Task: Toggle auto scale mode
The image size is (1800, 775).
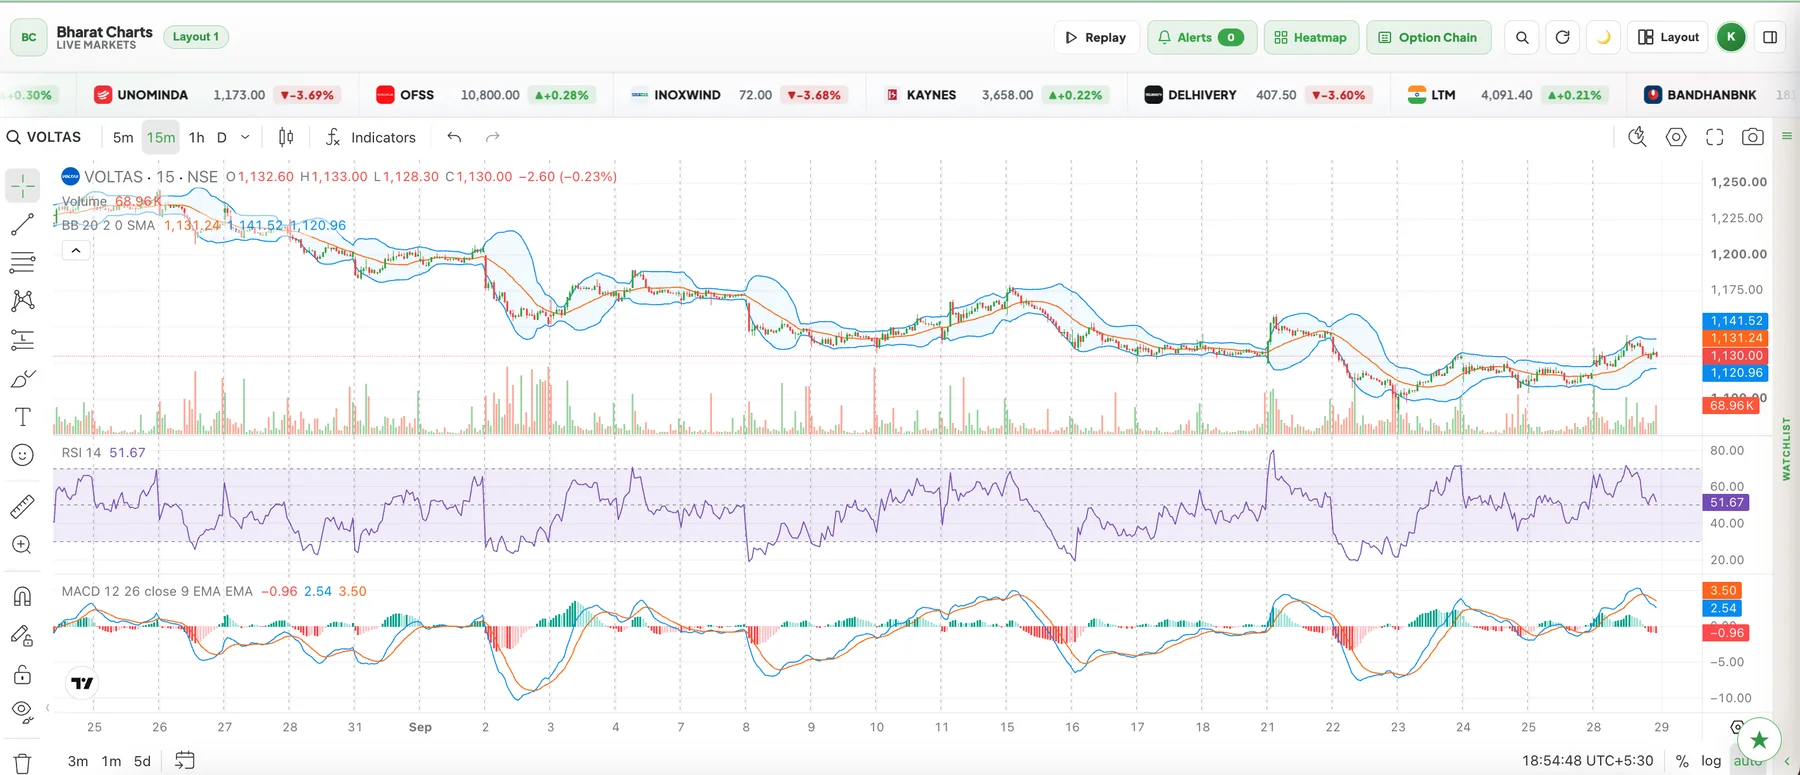Action: click(x=1746, y=762)
